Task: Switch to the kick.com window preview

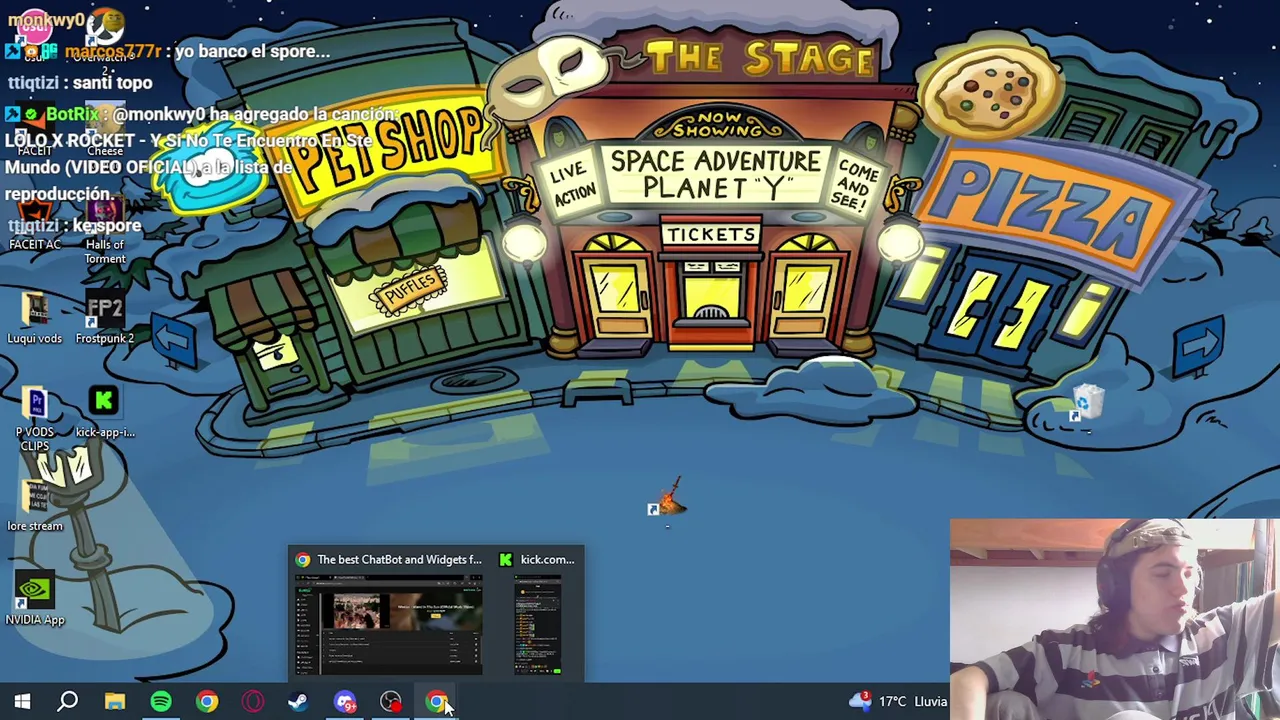Action: [x=538, y=613]
